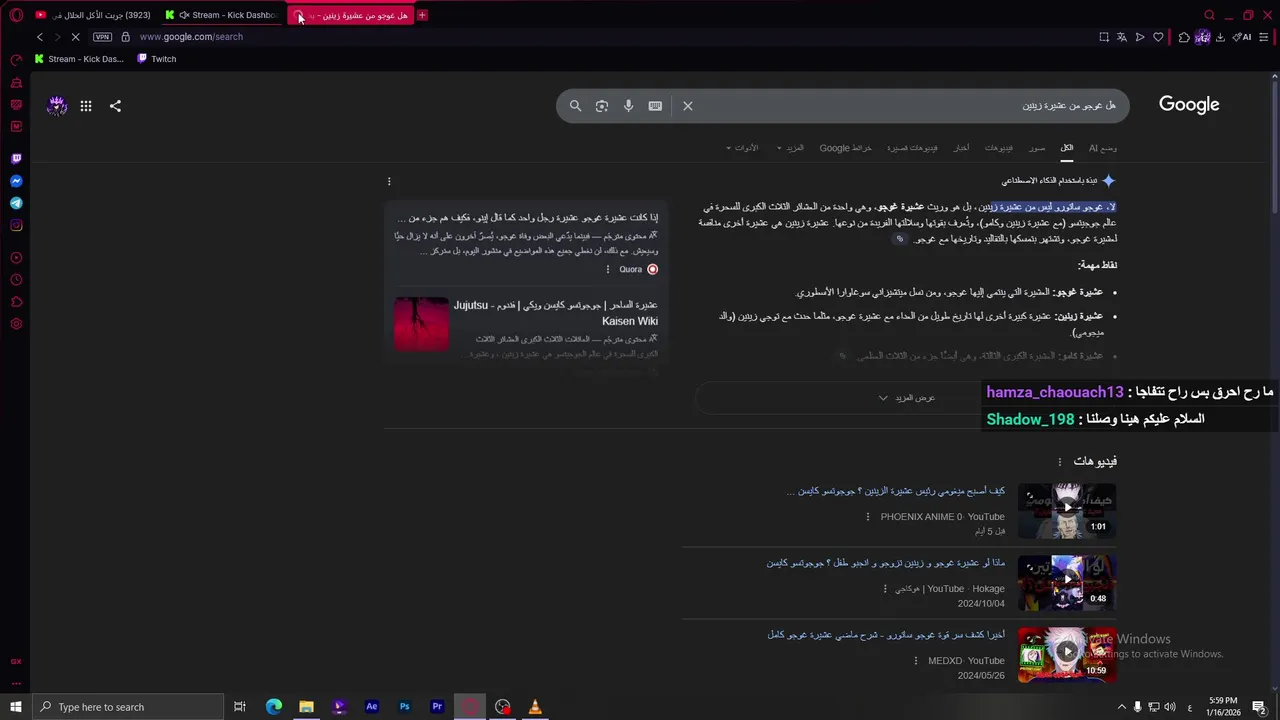The image size is (1280, 720).
Task: Open the Windows Start menu
Action: tap(16, 707)
